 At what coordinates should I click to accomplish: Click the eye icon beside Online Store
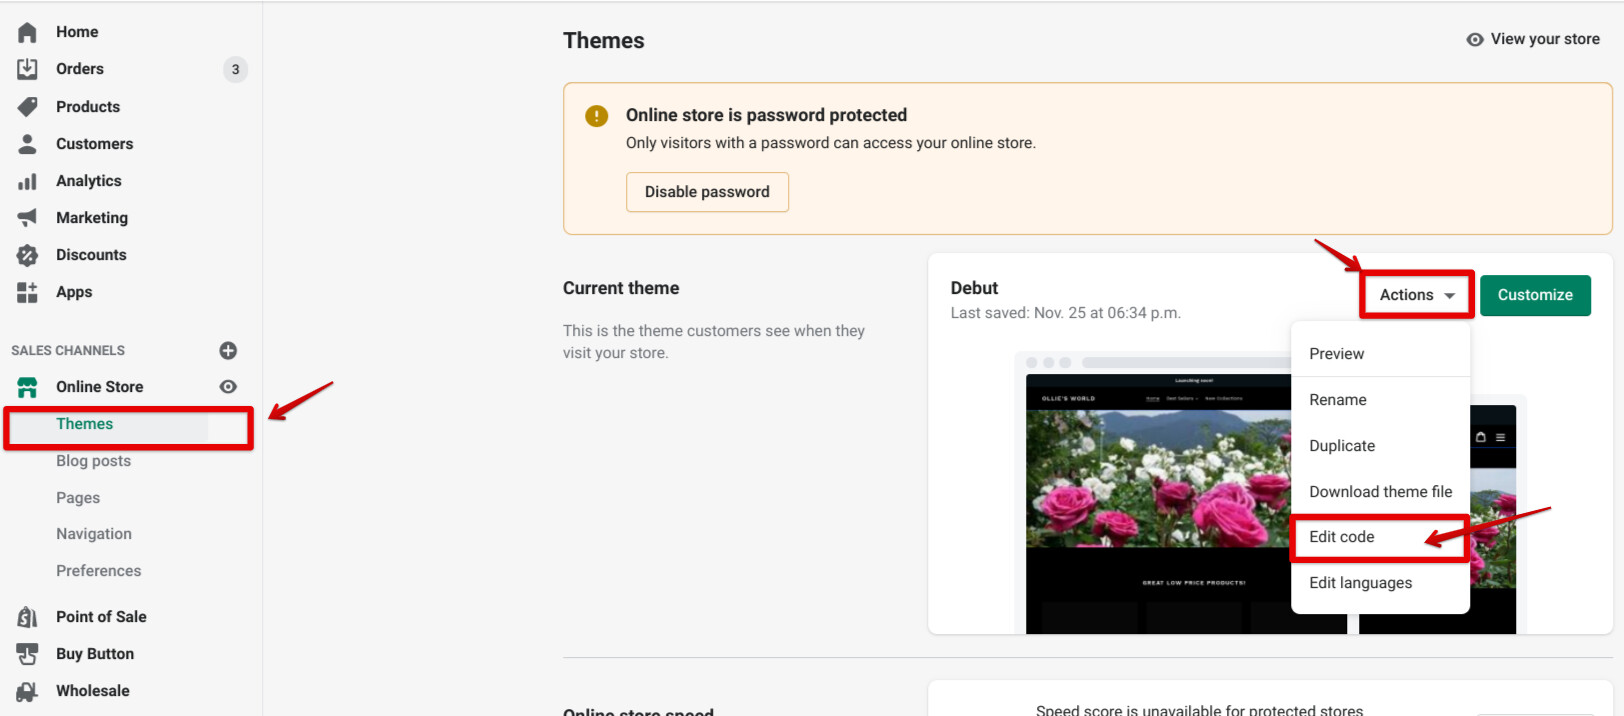[x=228, y=387]
